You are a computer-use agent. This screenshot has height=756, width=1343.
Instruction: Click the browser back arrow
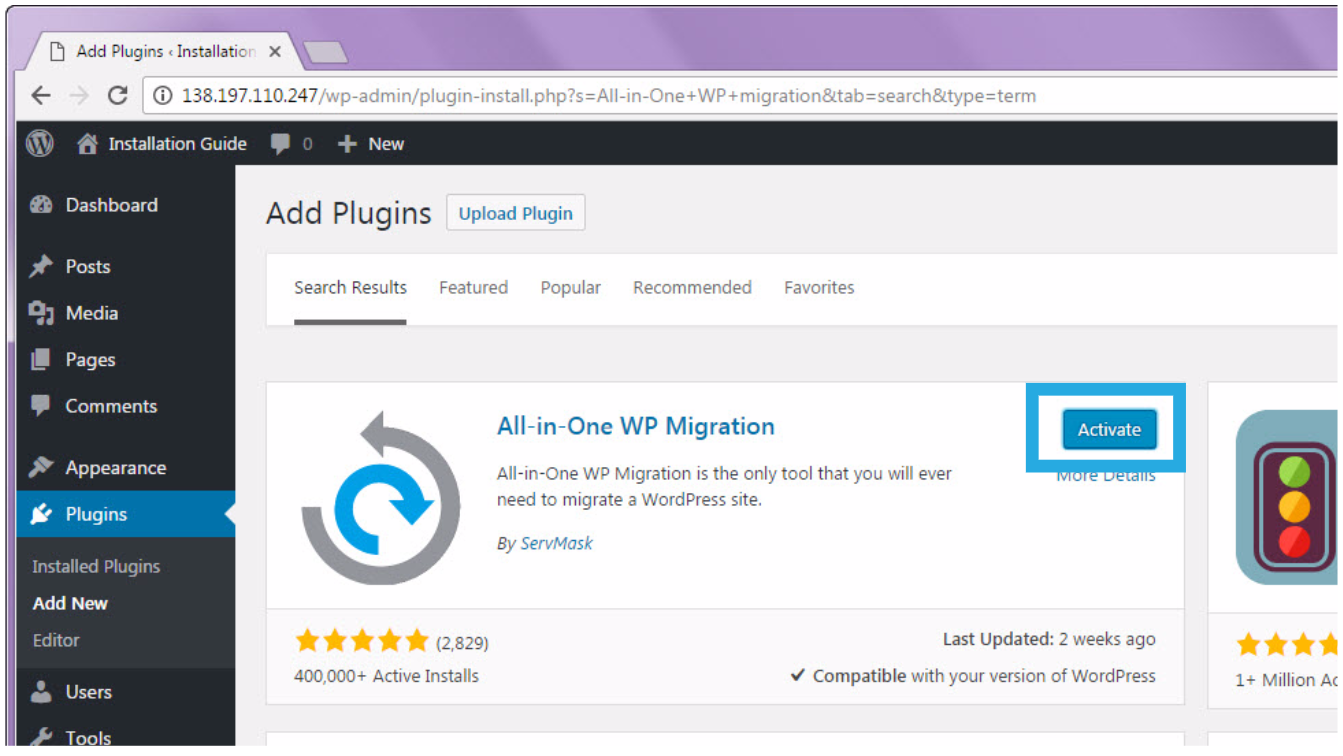40,96
